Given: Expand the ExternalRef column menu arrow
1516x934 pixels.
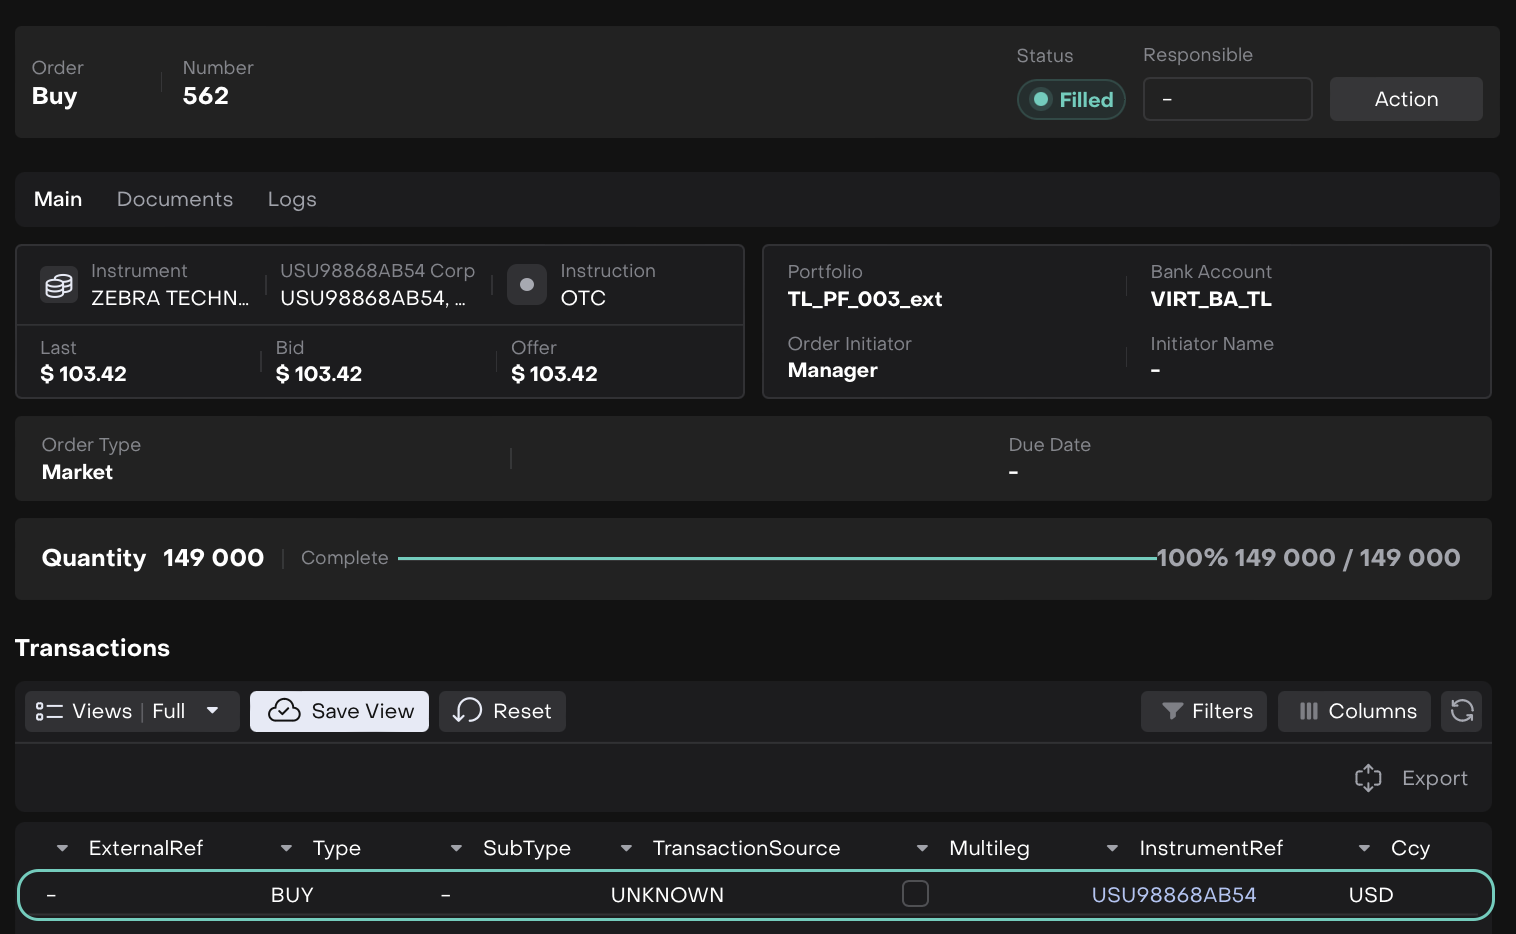Looking at the screenshot, I should 63,848.
